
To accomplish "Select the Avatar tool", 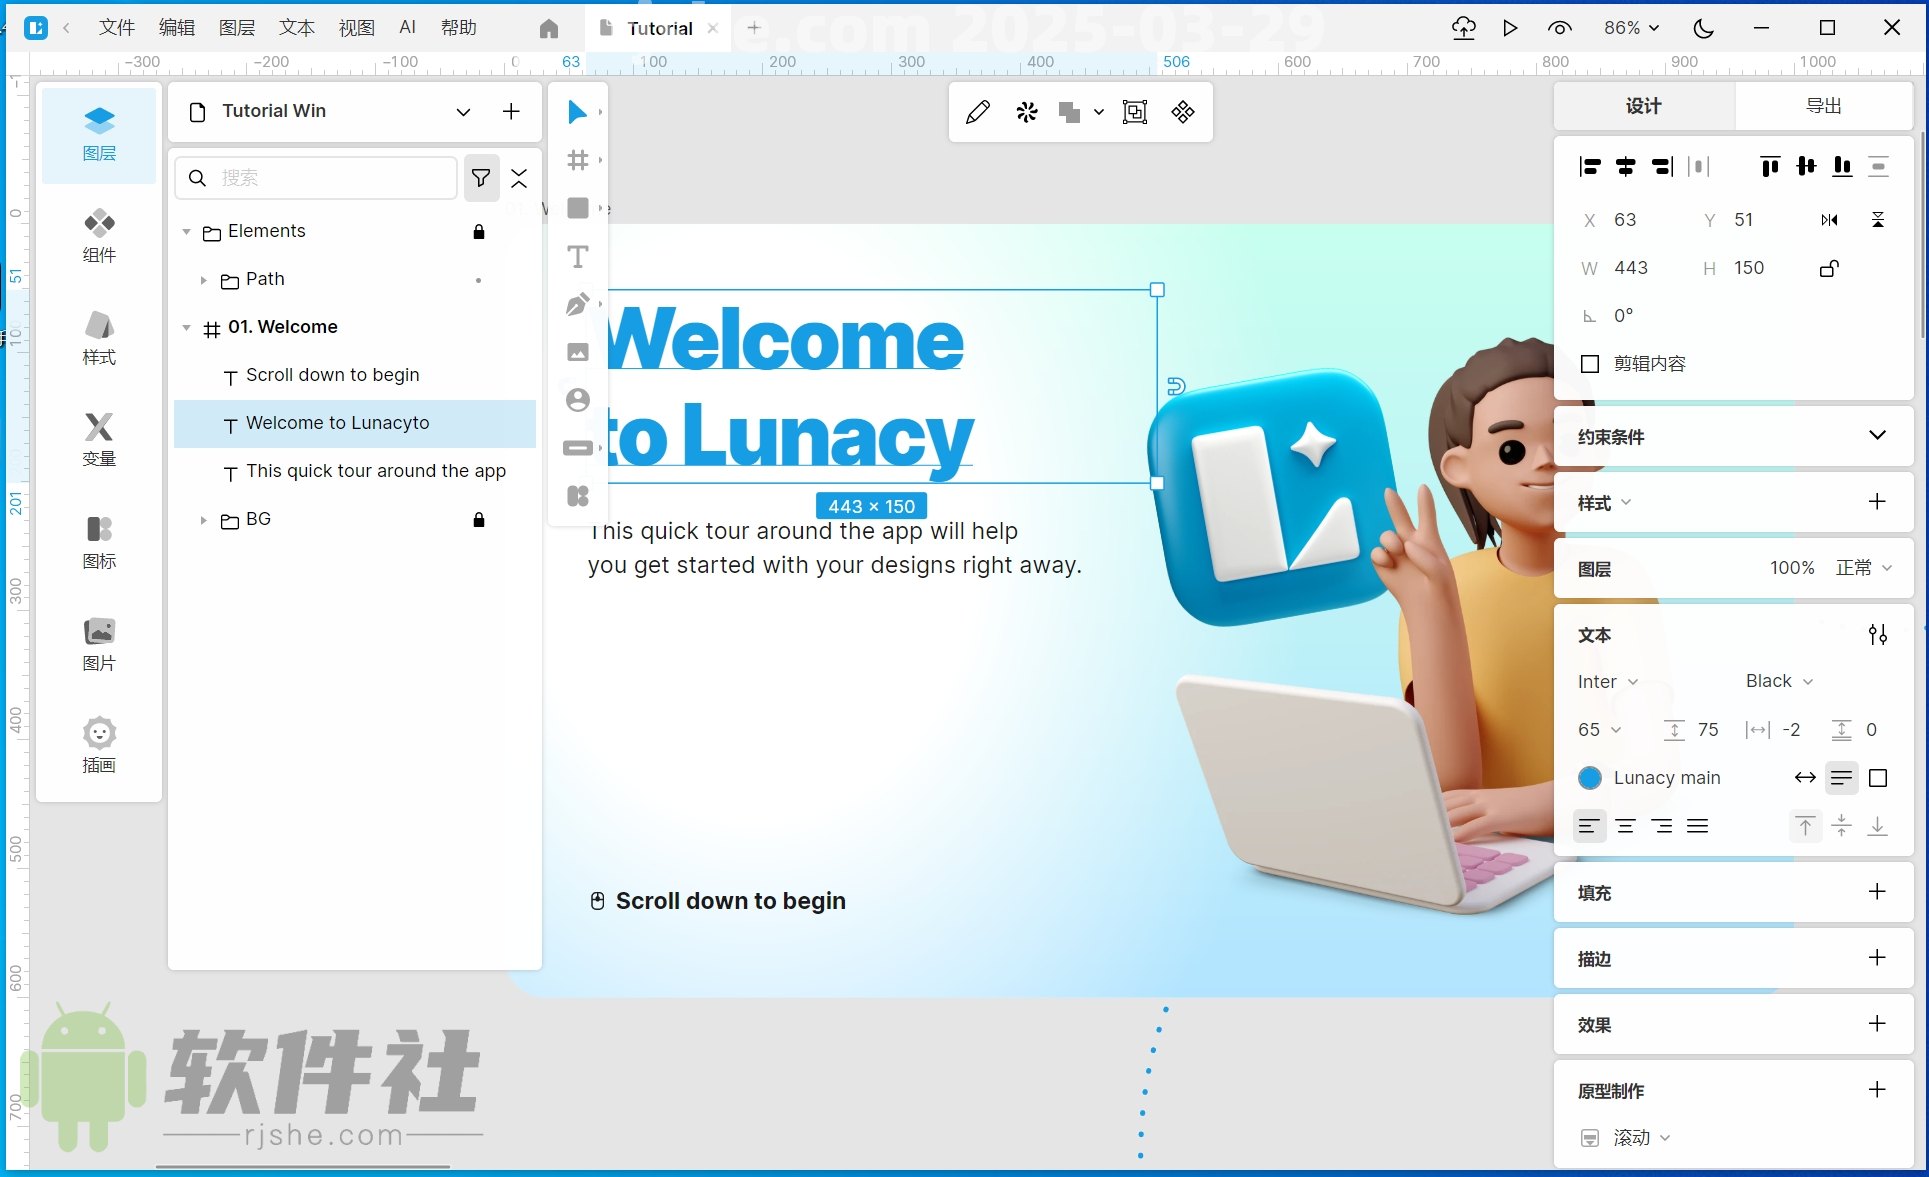I will click(x=577, y=400).
